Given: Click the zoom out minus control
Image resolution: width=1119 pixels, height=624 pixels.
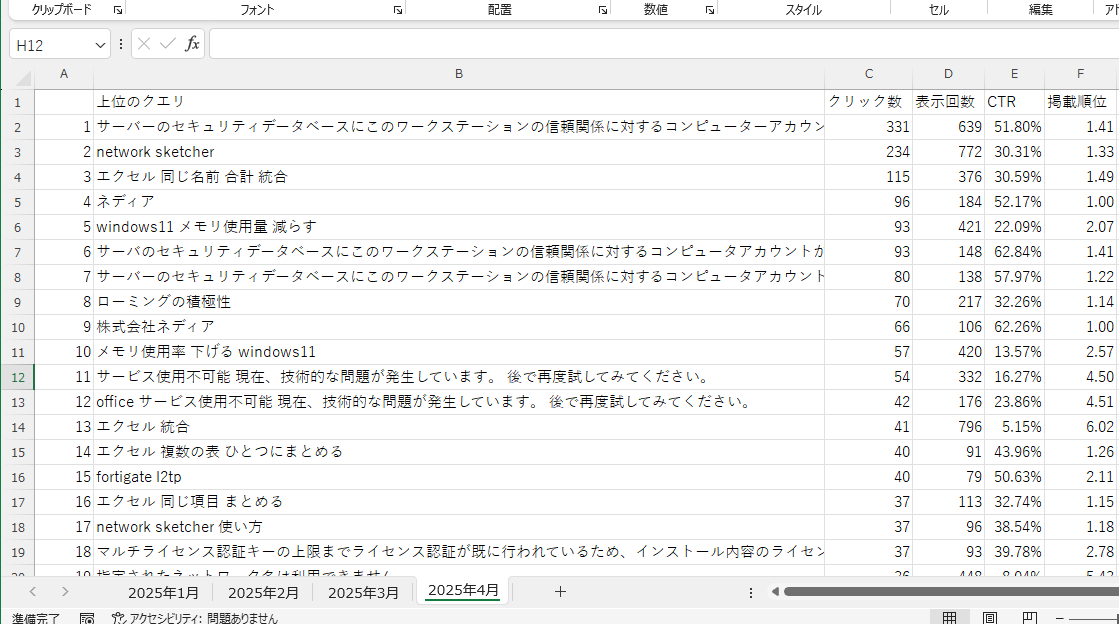Looking at the screenshot, I should (x=1060, y=616).
